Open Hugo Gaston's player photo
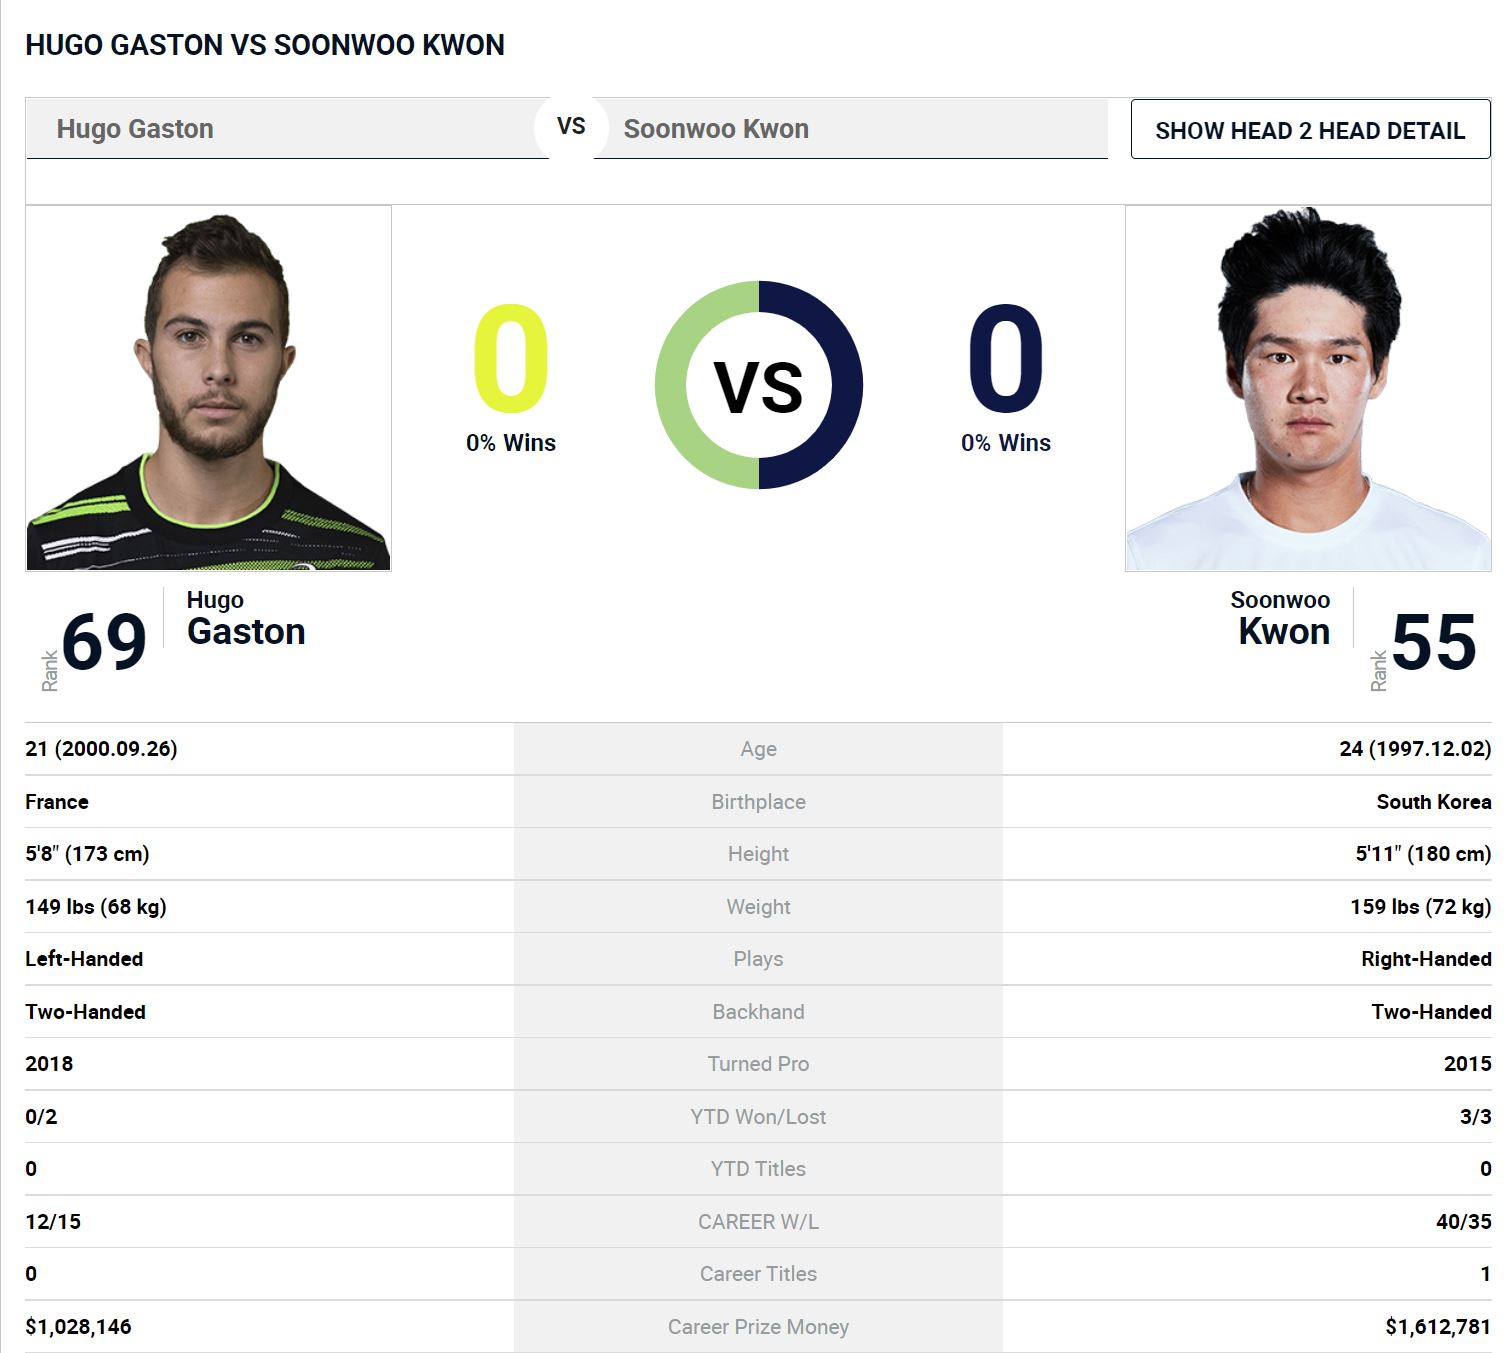This screenshot has height=1353, width=1510. (208, 388)
